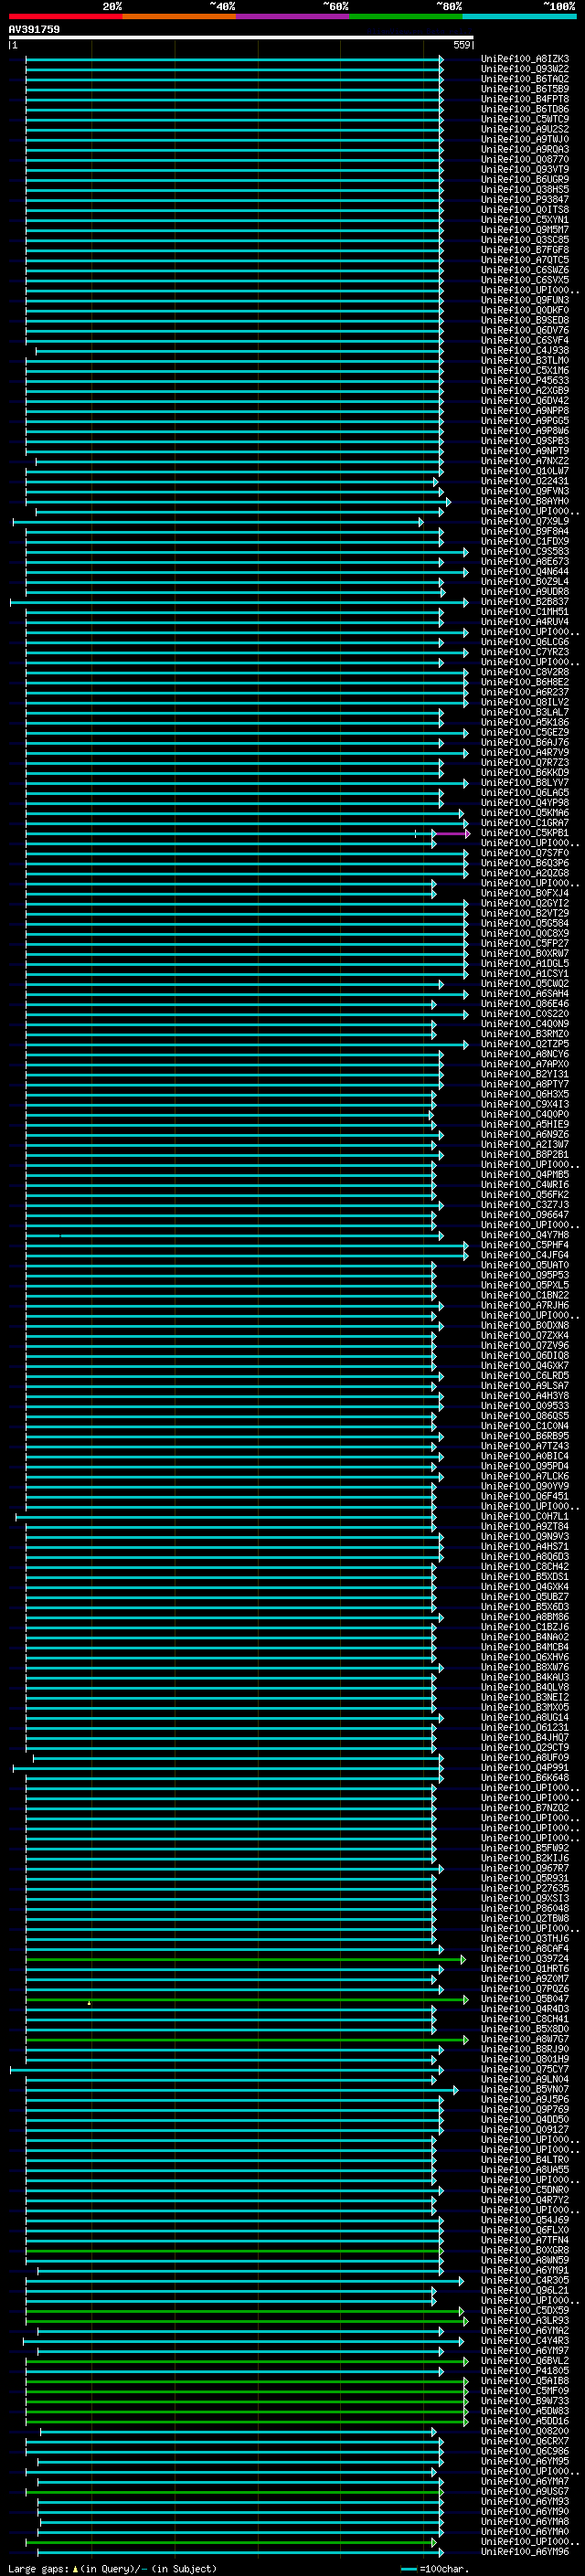Viewport: 585px width, 2576px height.
Task: Select hit label UniRef100_B9SED8
Action: tap(524, 320)
